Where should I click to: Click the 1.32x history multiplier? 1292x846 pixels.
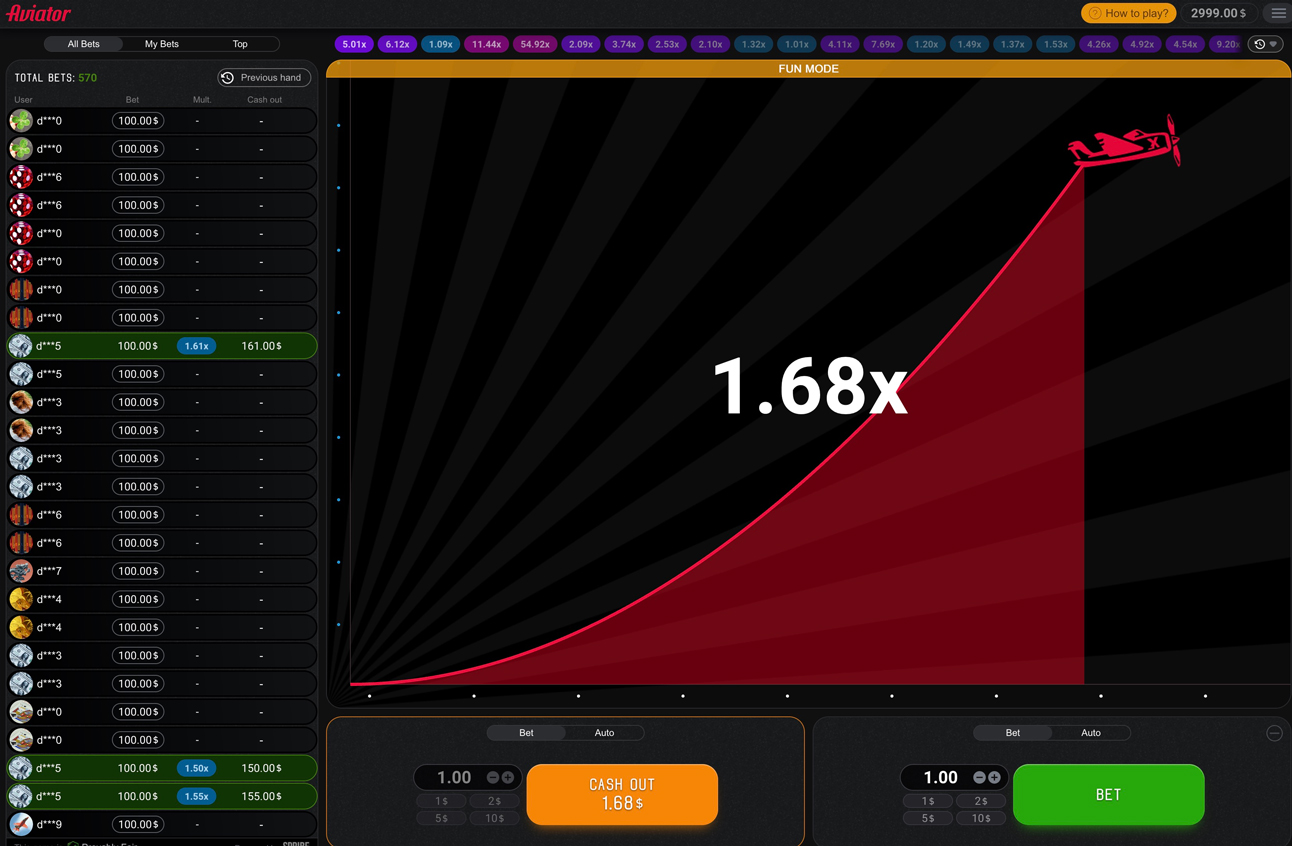(x=753, y=44)
